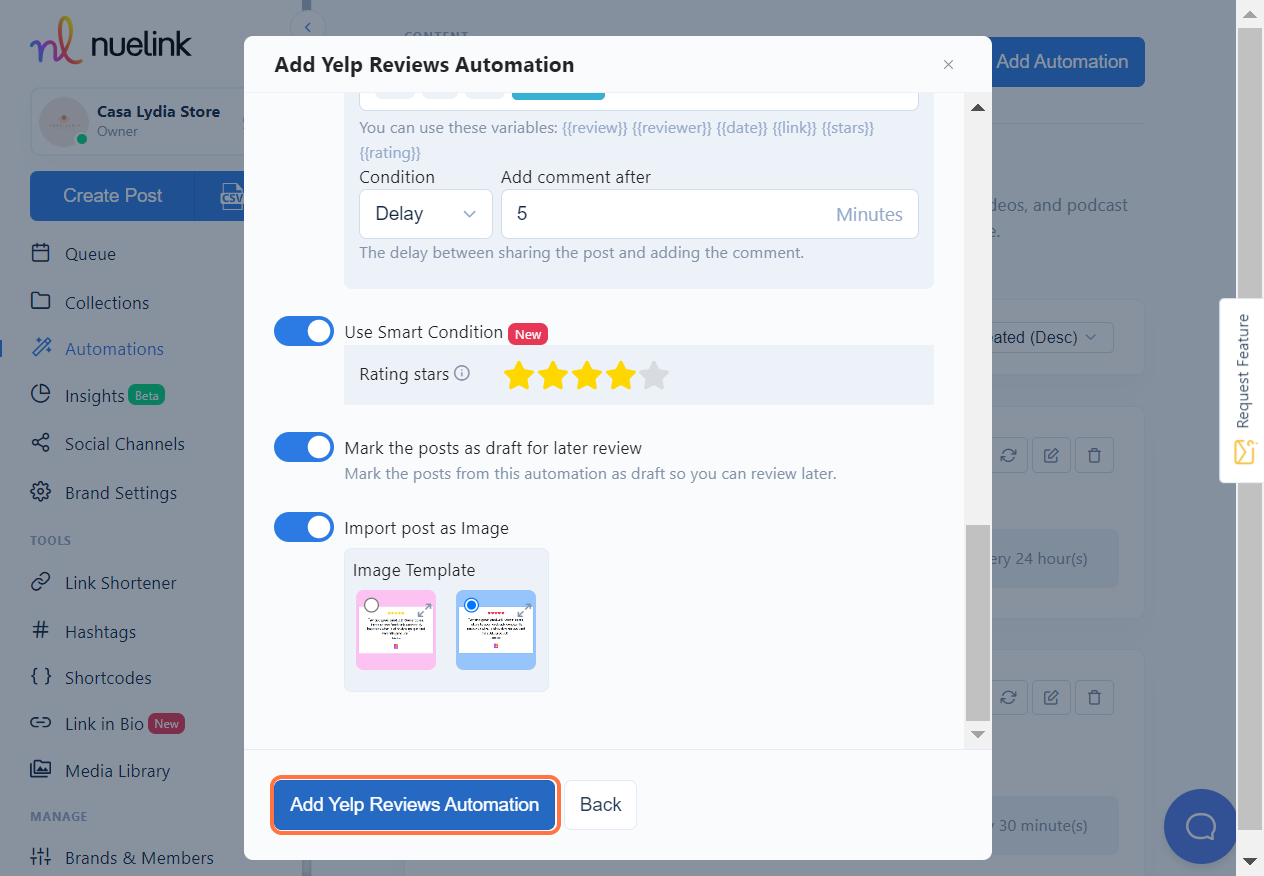Click the Media Library image icon

pyautogui.click(x=40, y=770)
